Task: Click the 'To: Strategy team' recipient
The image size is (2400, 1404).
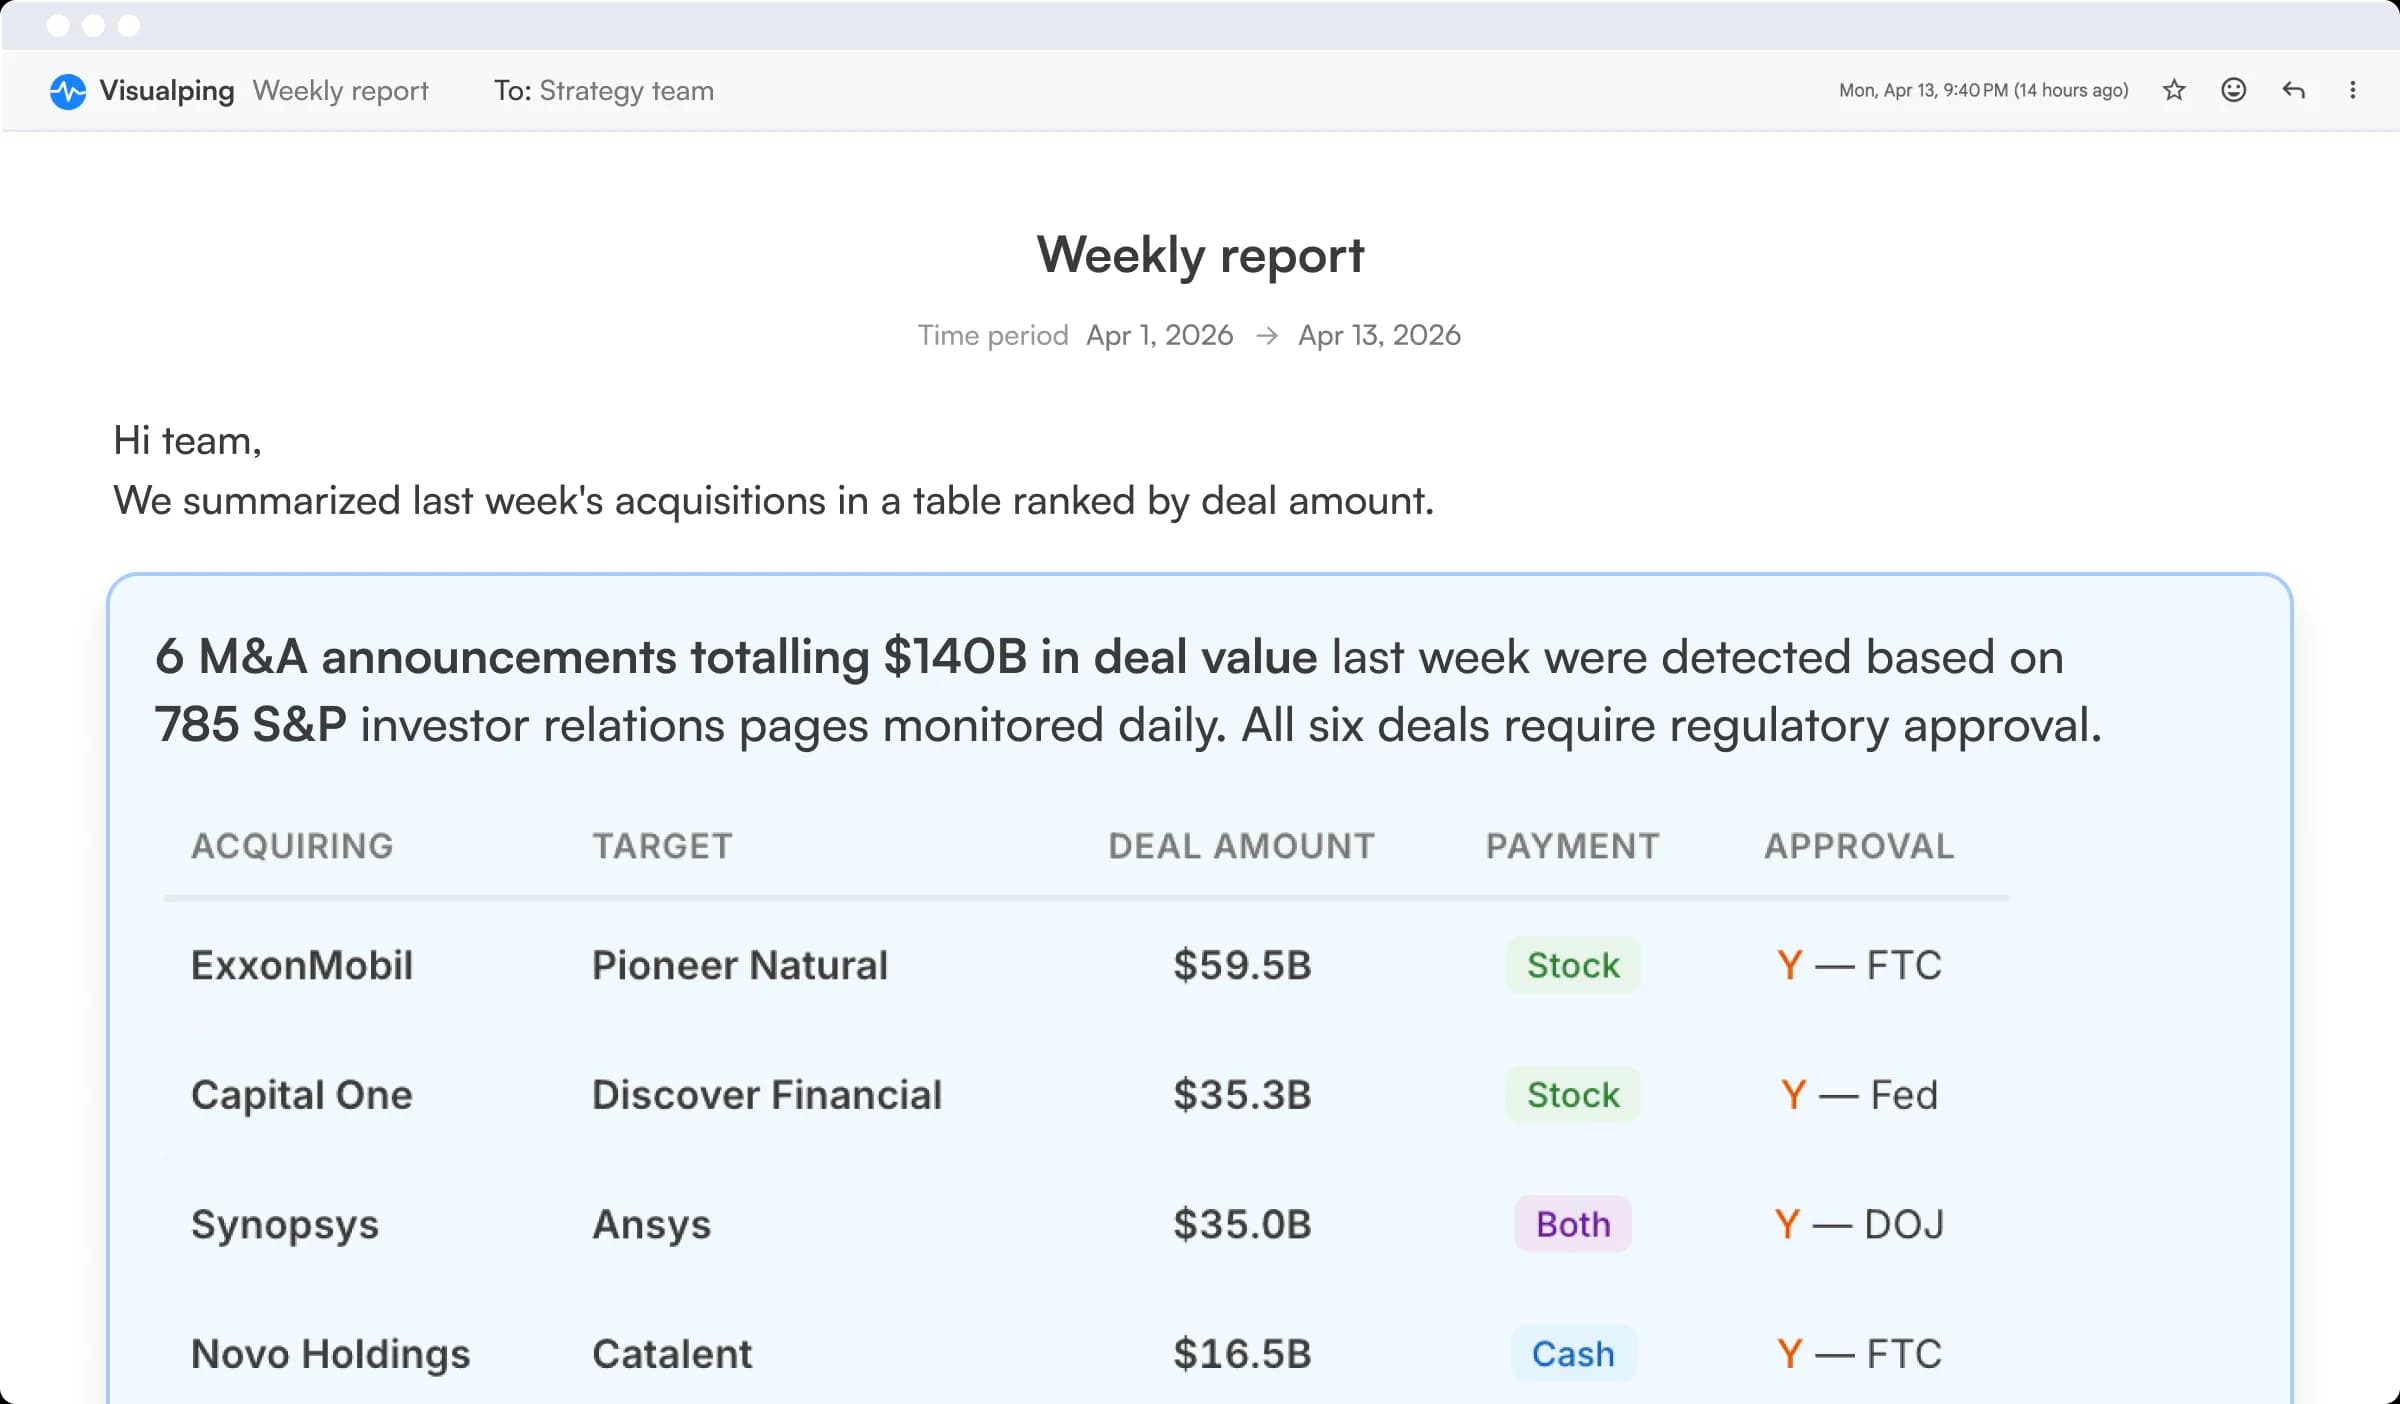Action: coord(604,91)
